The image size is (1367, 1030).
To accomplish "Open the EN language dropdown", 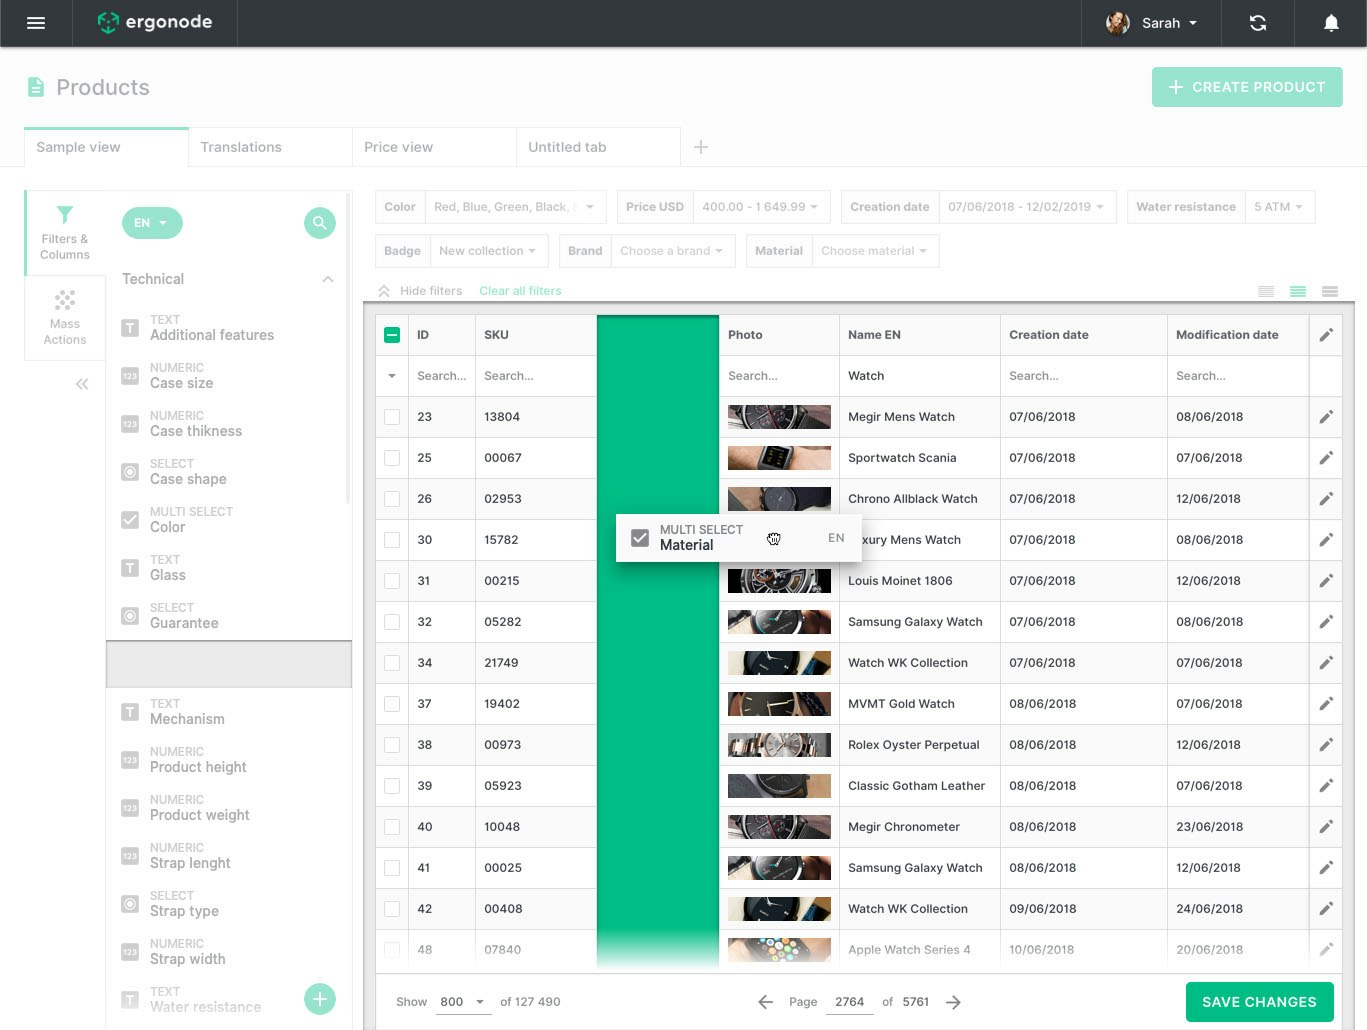I will tap(152, 223).
